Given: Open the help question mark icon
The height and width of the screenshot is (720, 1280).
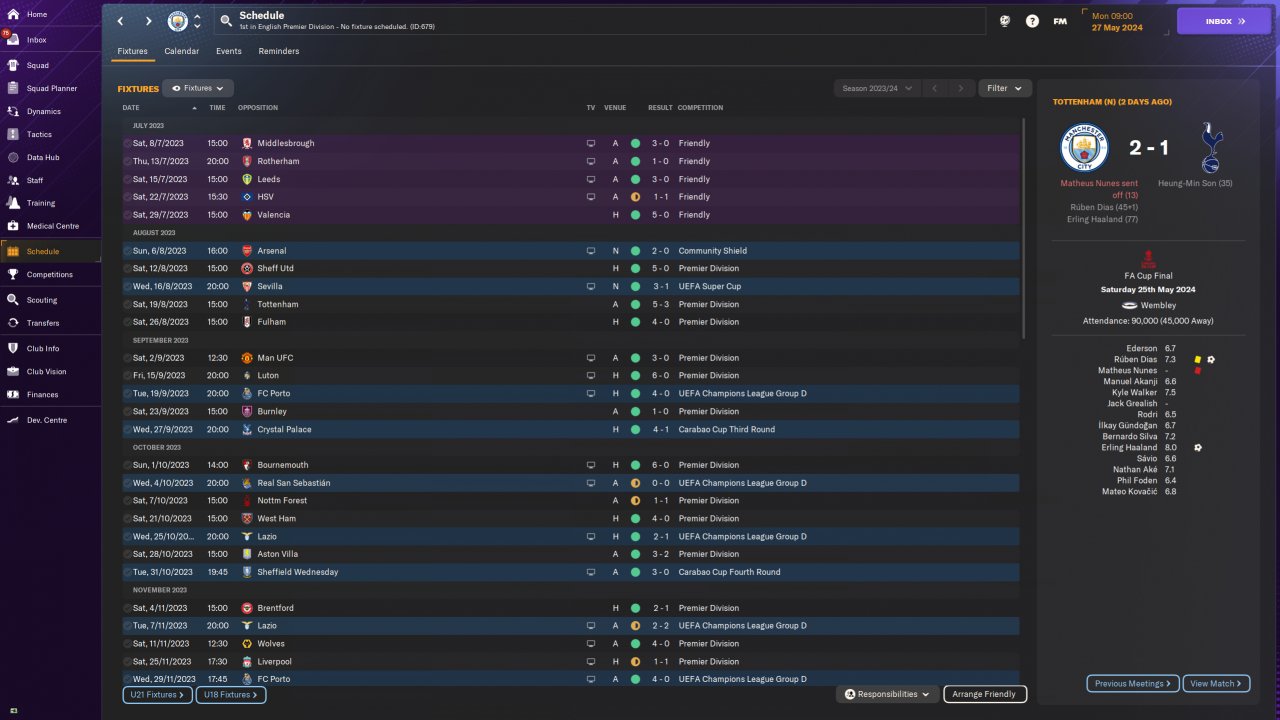Looking at the screenshot, I should [x=1032, y=21].
